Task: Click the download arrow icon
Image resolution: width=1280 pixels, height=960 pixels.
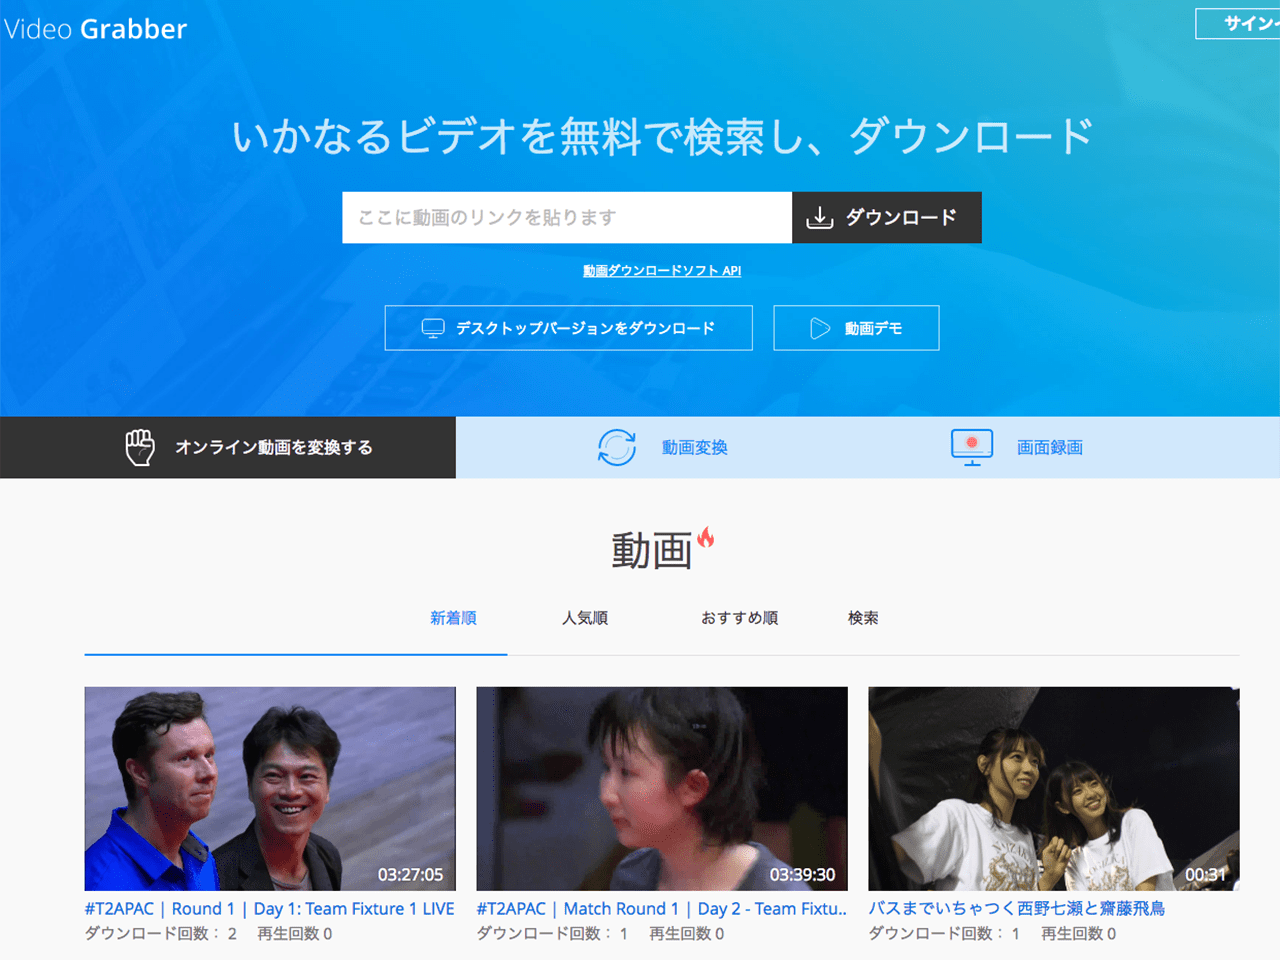Action: [x=820, y=218]
